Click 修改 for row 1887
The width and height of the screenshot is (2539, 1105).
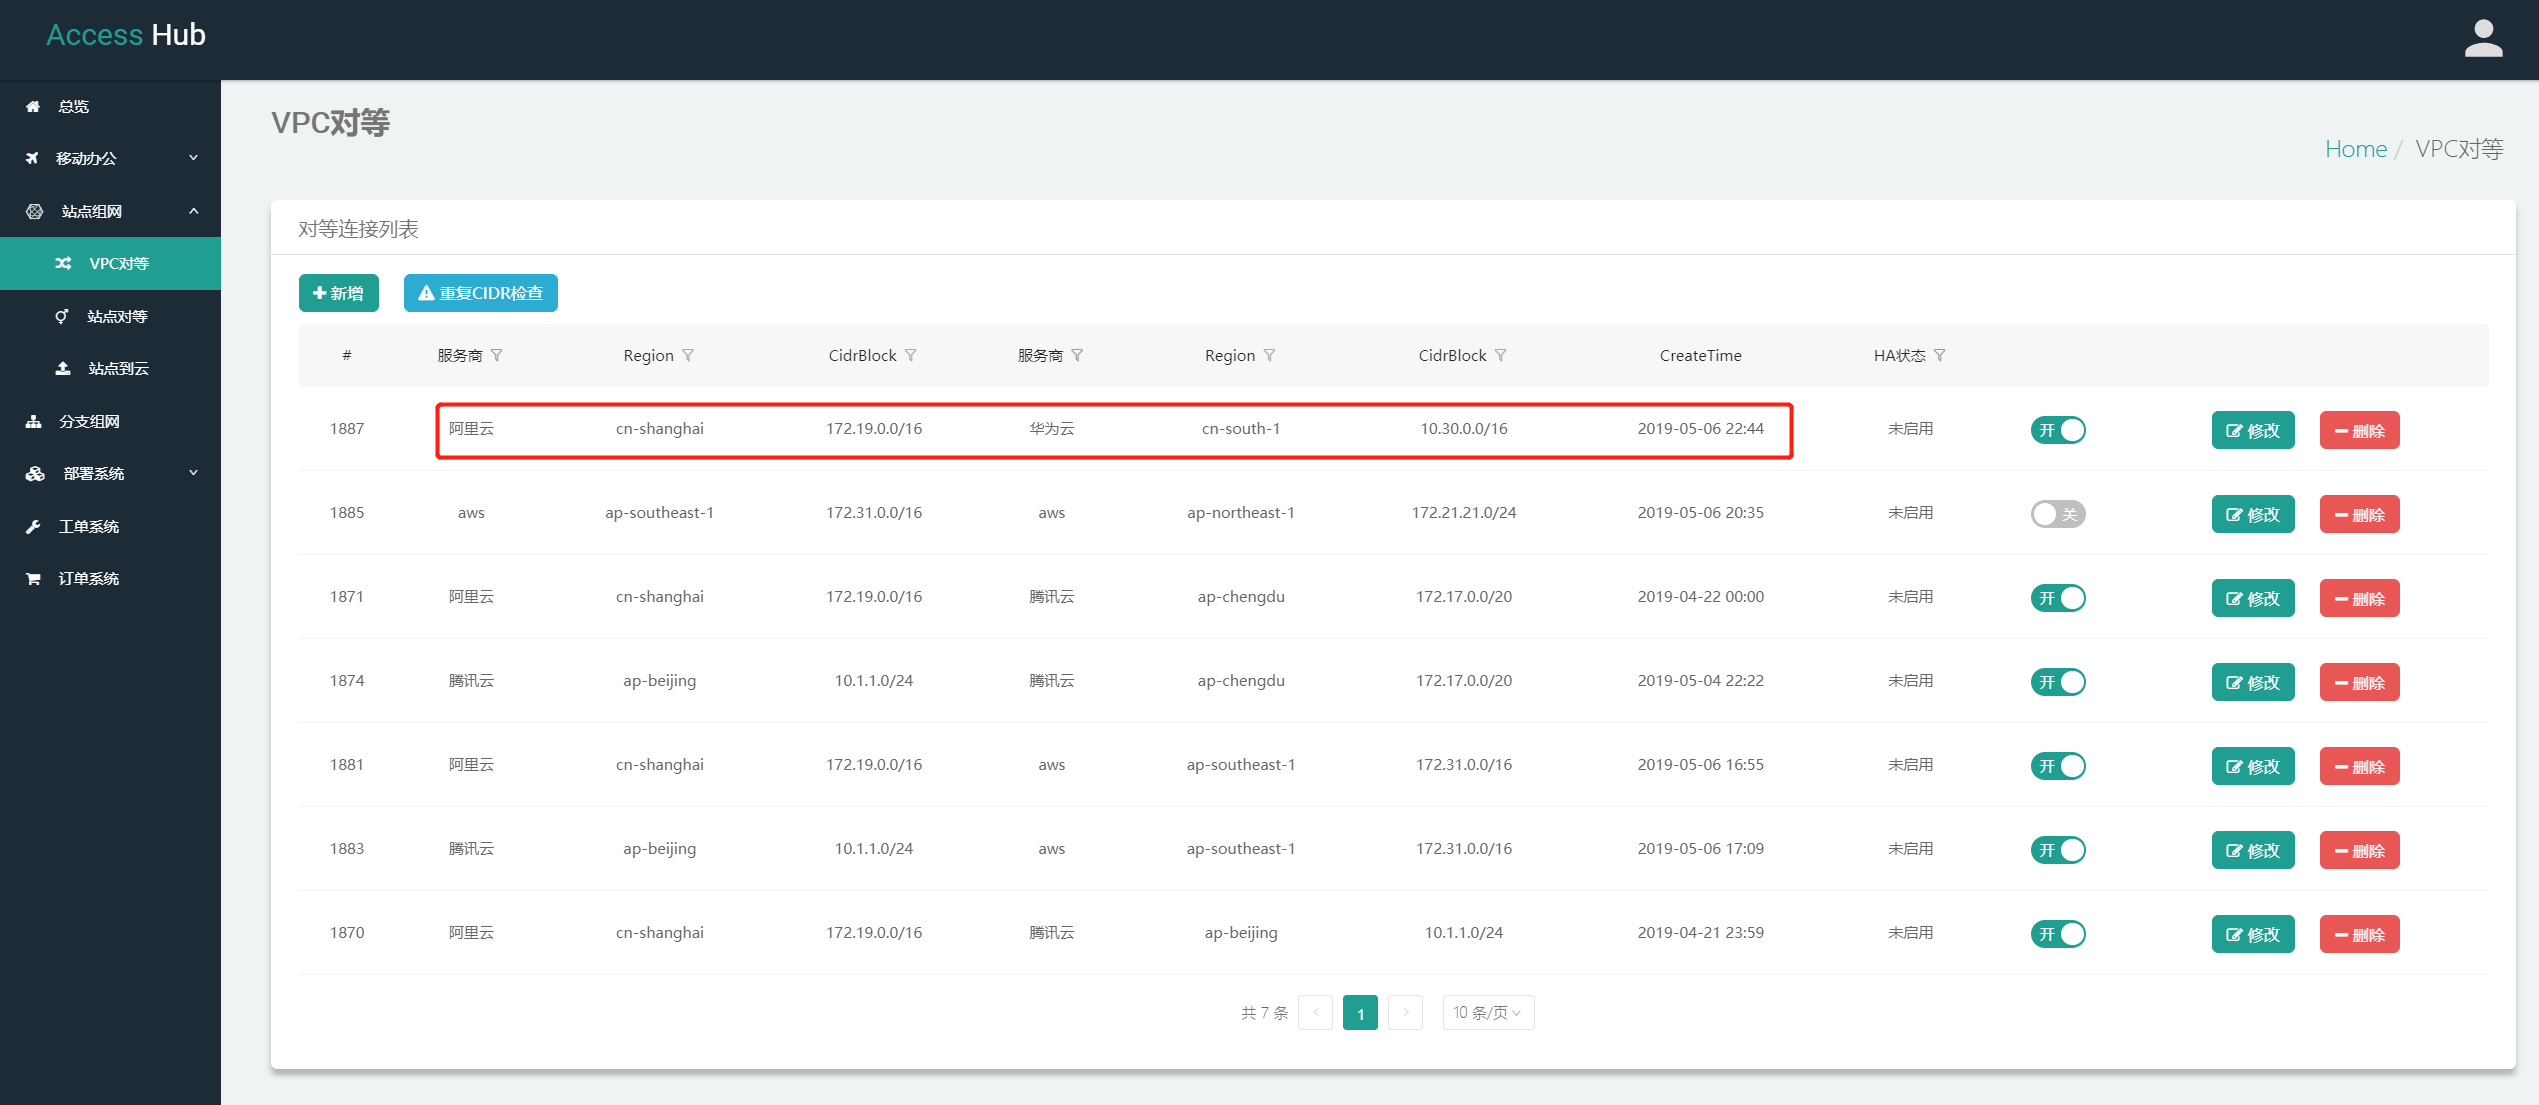point(2253,430)
